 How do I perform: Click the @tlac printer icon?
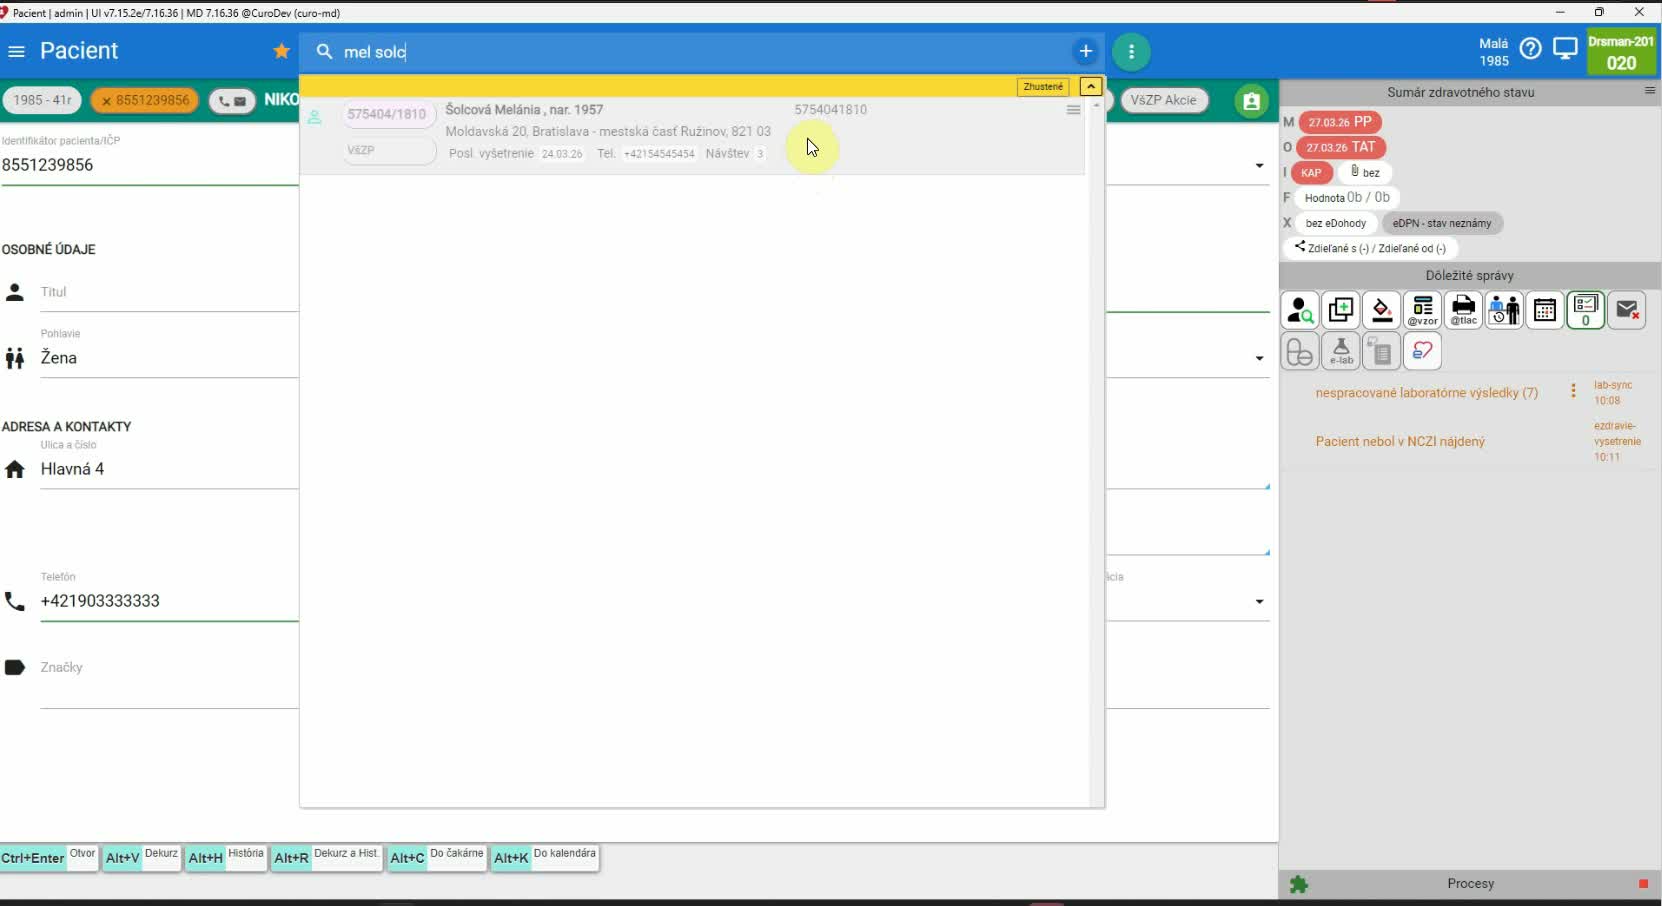(1463, 311)
